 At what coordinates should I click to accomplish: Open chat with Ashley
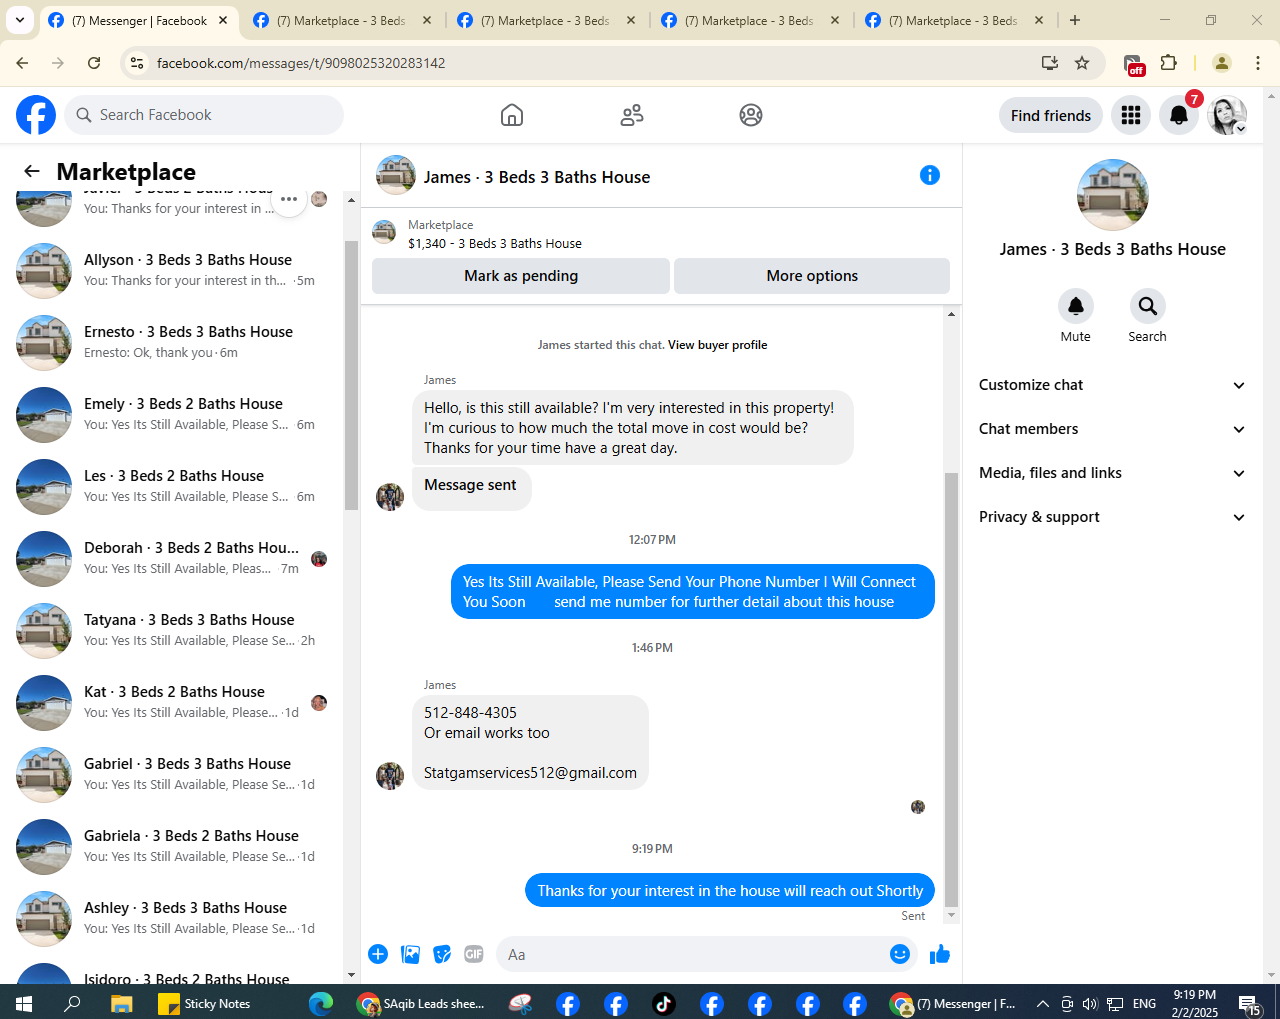[x=172, y=919]
